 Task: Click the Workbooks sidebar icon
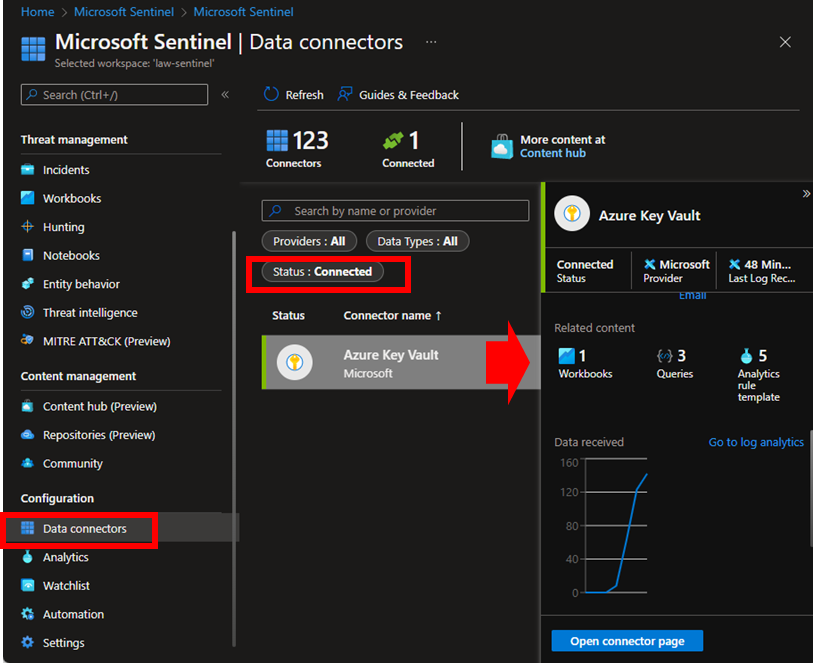[27, 198]
